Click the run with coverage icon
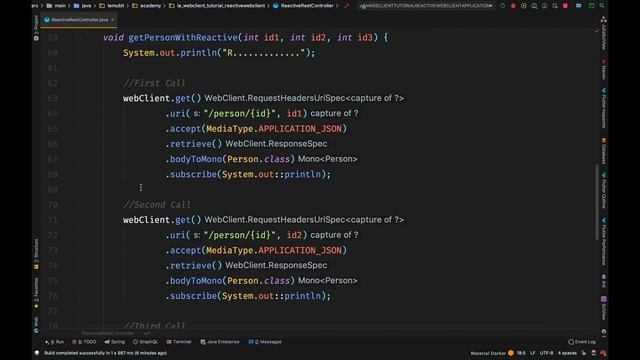This screenshot has width=640, height=360. tap(524, 6)
